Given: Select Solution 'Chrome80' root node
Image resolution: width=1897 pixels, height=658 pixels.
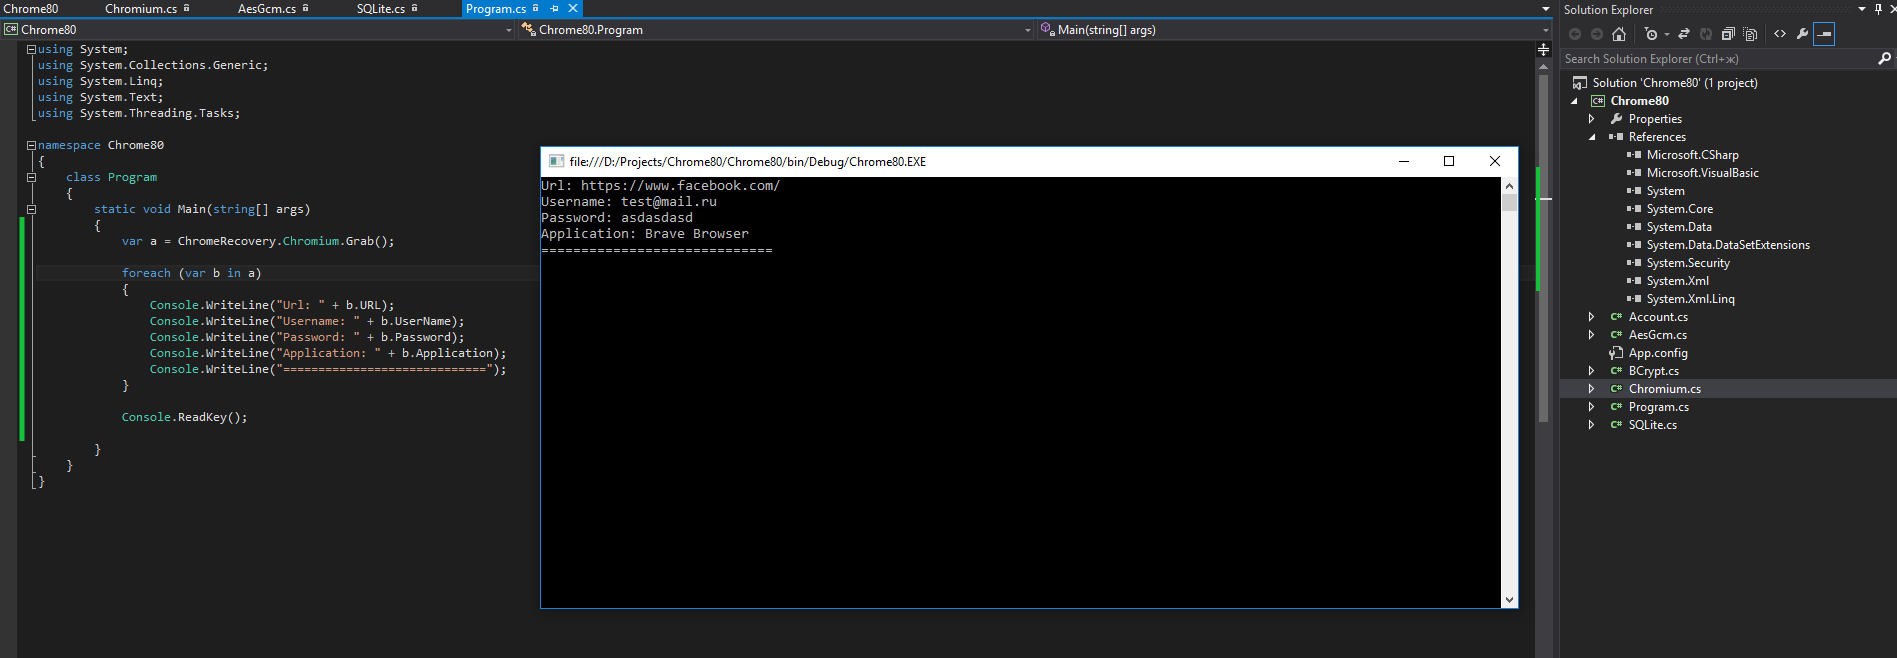Looking at the screenshot, I should click(1675, 83).
